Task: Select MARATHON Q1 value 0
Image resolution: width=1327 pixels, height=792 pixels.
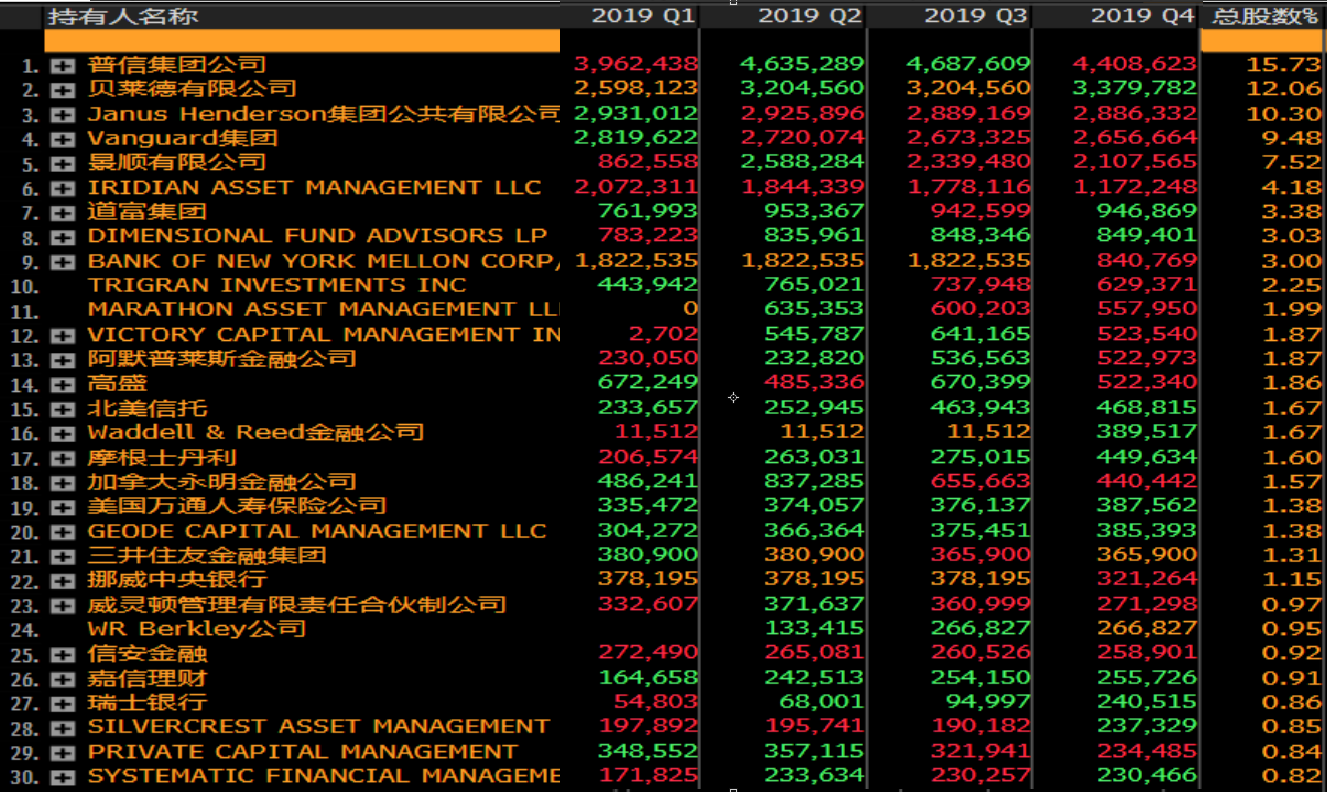Action: click(690, 309)
